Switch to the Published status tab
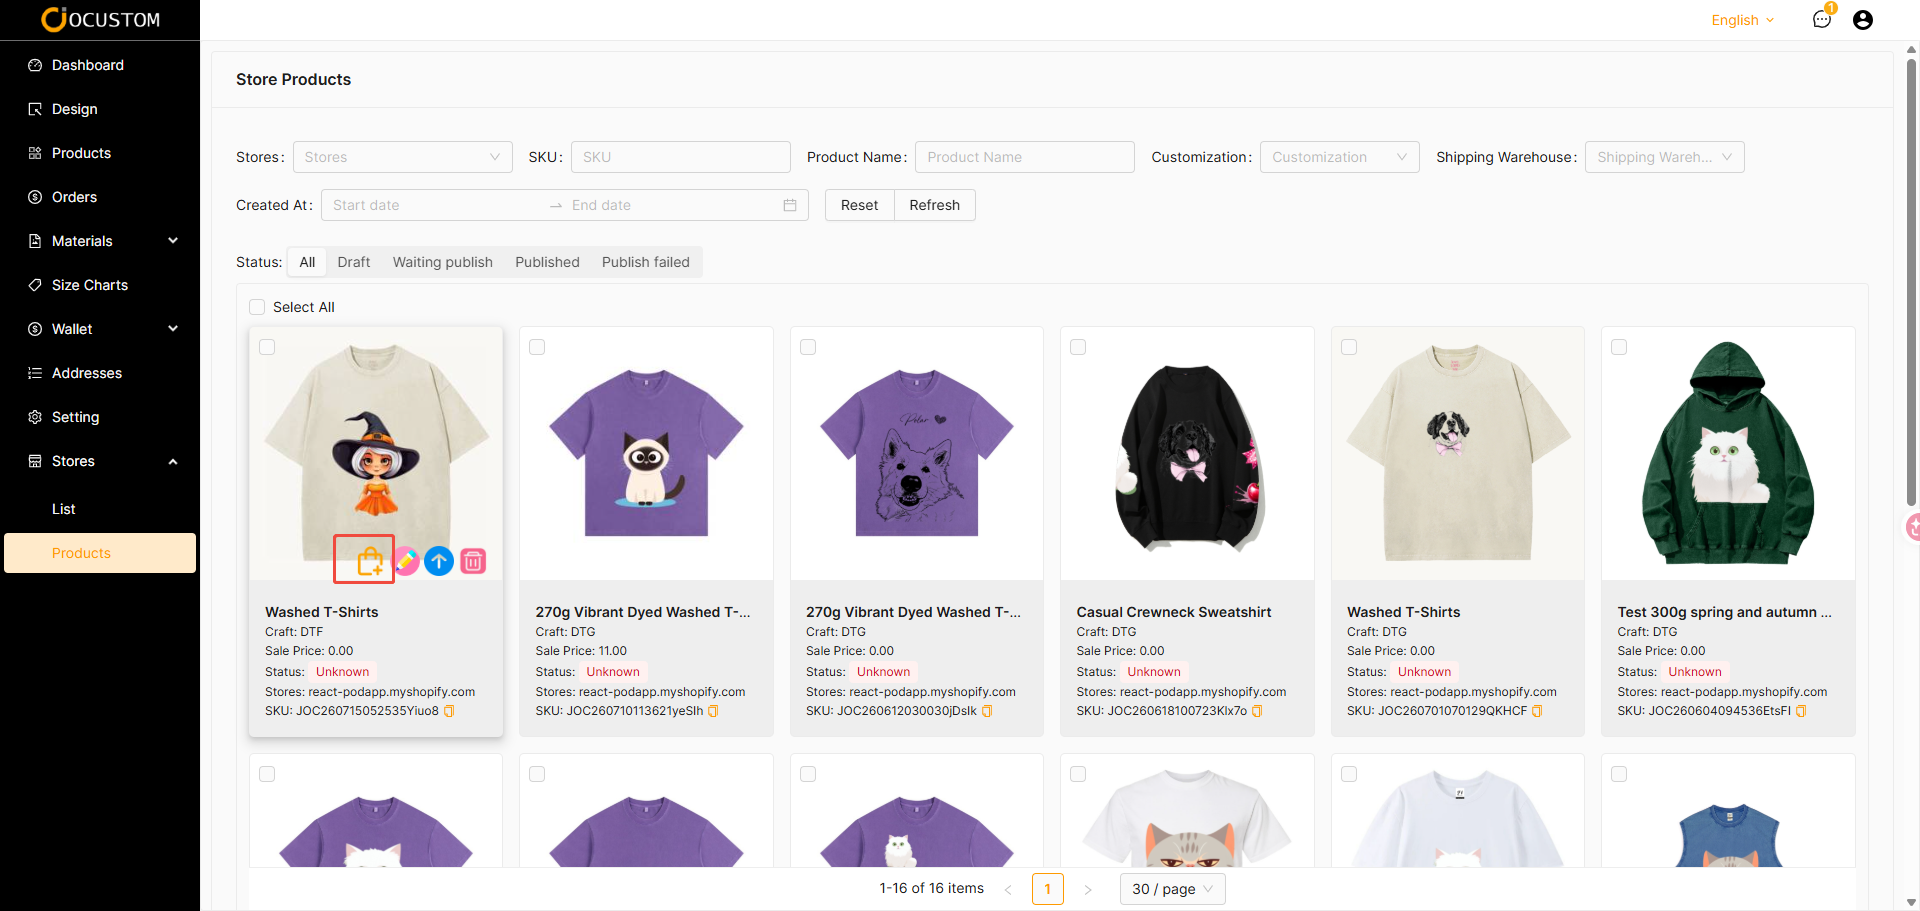This screenshot has height=911, width=1920. tap(547, 262)
